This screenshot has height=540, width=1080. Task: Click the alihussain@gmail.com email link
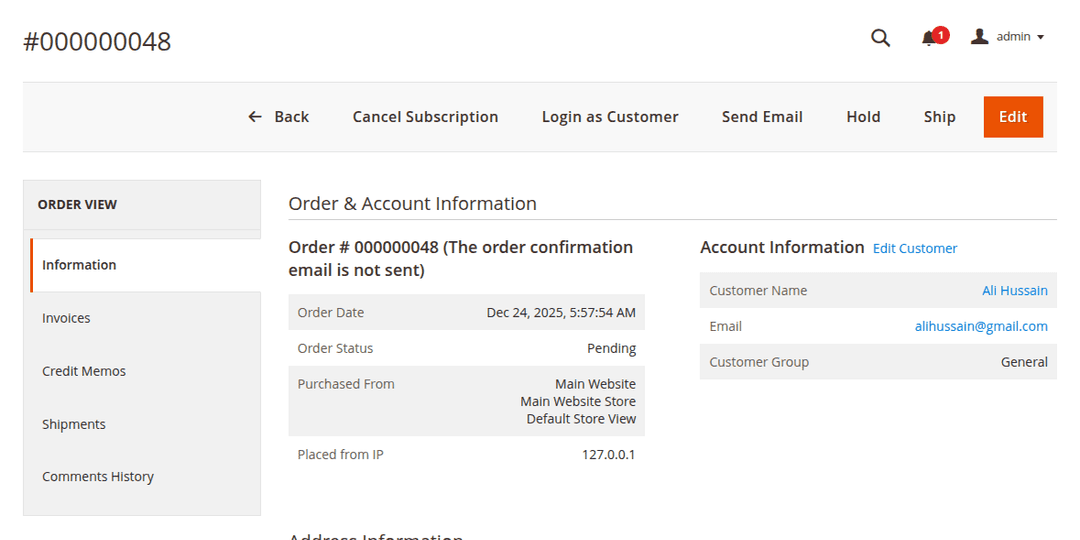pyautogui.click(x=981, y=326)
